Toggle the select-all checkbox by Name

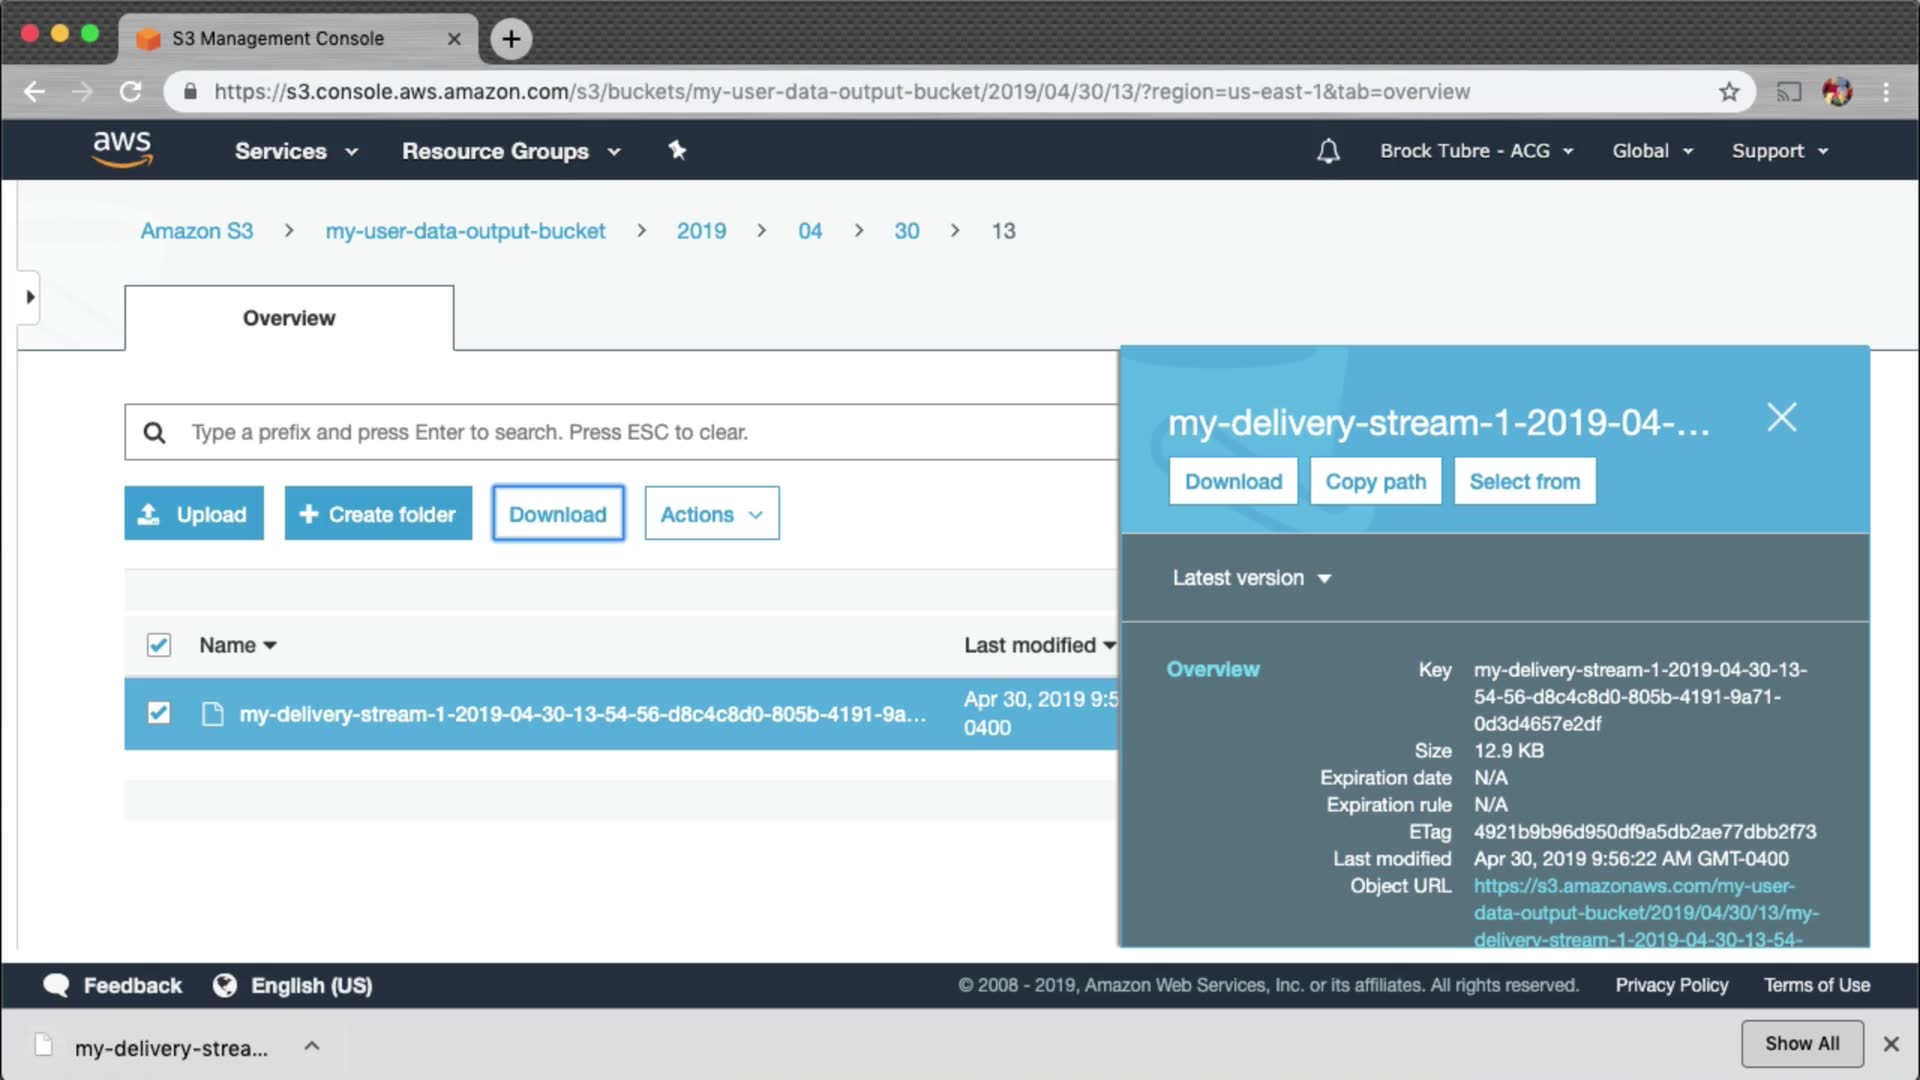(x=159, y=645)
